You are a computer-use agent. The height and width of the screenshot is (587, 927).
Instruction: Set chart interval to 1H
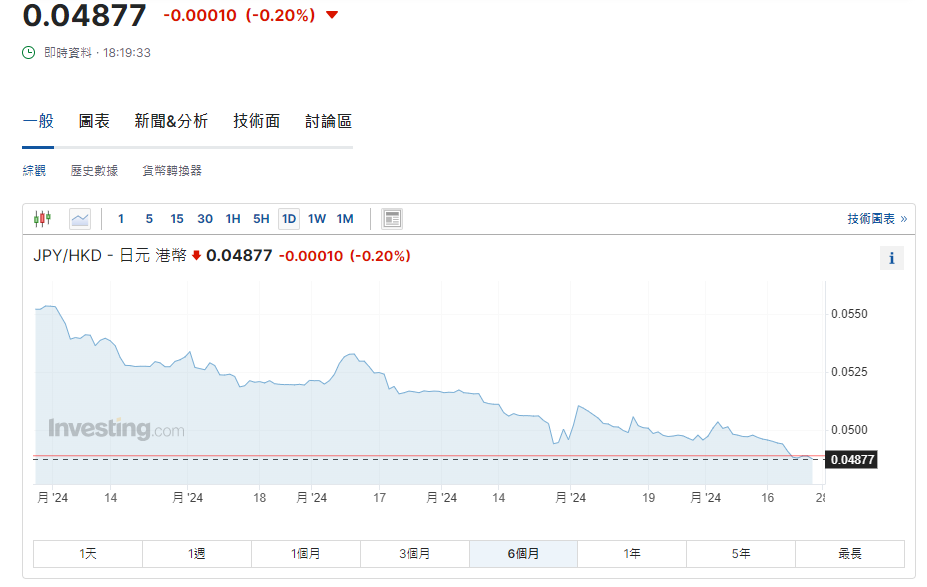coord(233,219)
